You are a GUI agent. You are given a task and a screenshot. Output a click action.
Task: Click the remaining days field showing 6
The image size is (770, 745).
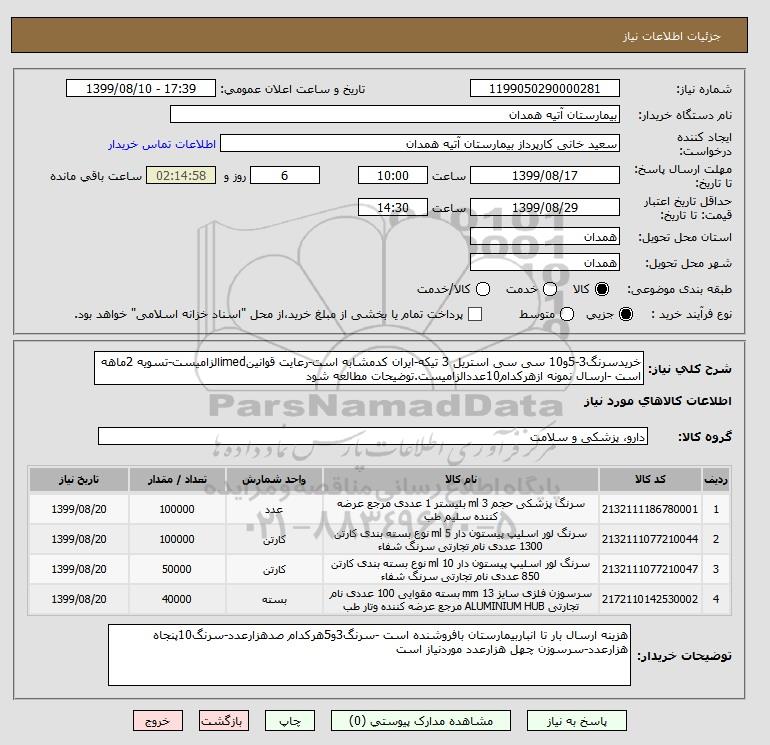pyautogui.click(x=285, y=175)
